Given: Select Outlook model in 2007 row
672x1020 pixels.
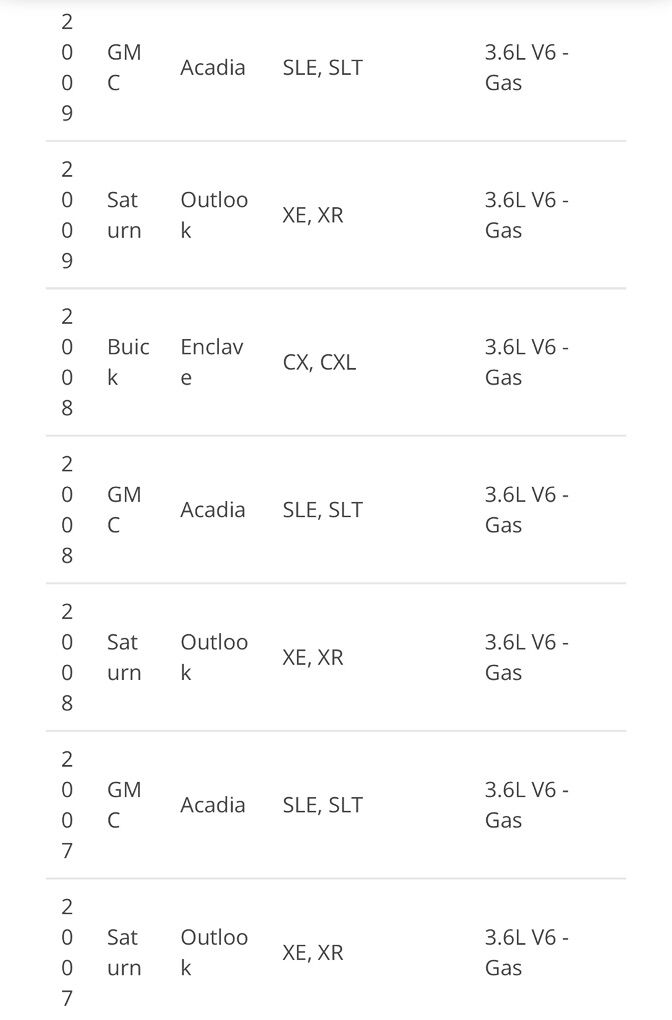Looking at the screenshot, I should 214,952.
